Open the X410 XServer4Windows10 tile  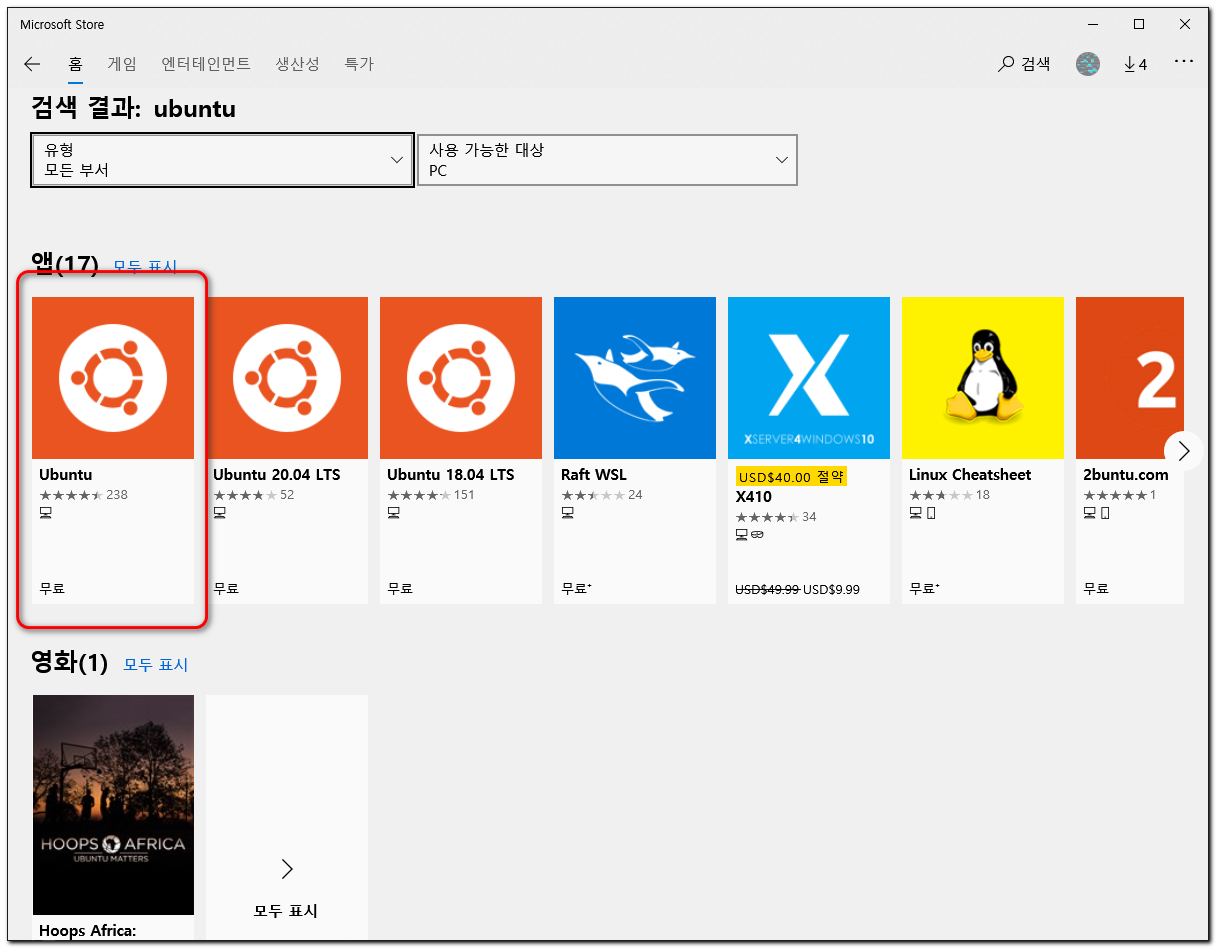coord(809,378)
